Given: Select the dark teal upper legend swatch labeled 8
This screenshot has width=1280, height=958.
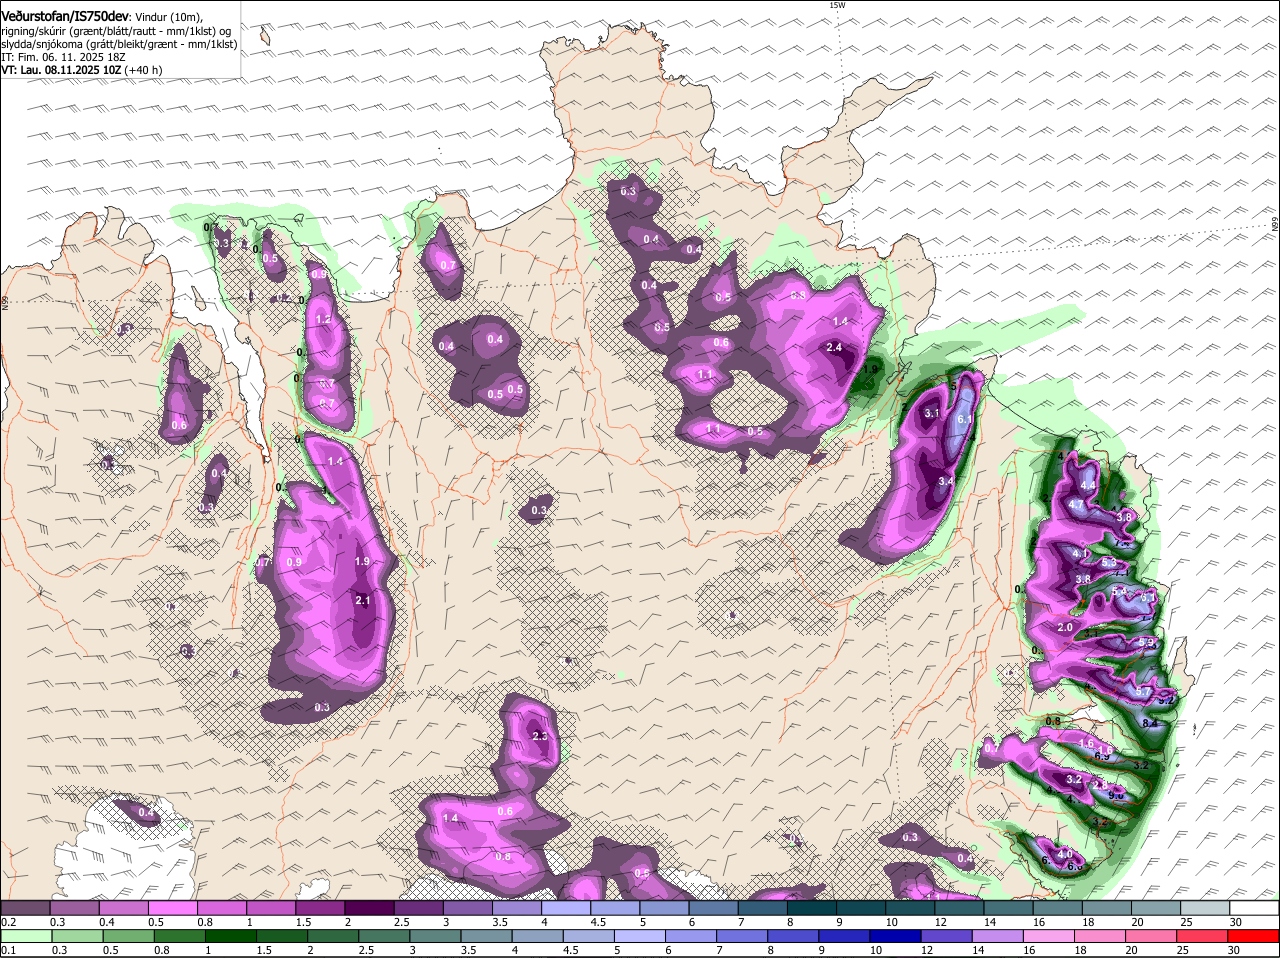Looking at the screenshot, I should [x=812, y=908].
